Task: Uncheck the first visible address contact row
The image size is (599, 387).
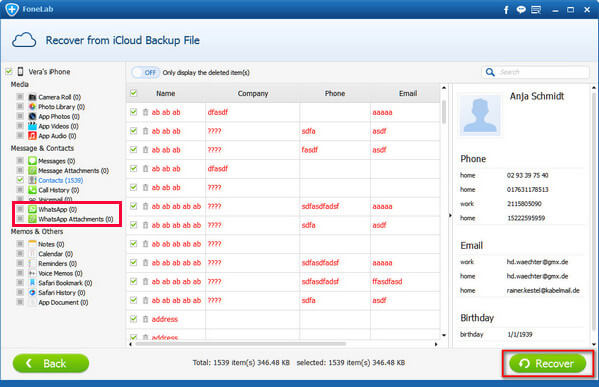Action: [x=133, y=319]
